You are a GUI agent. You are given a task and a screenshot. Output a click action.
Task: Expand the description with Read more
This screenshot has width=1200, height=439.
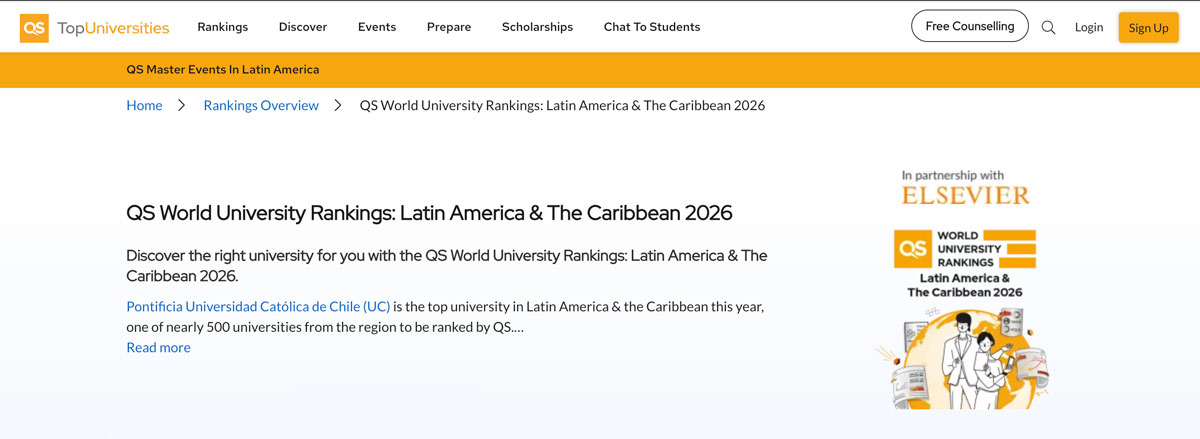point(158,347)
